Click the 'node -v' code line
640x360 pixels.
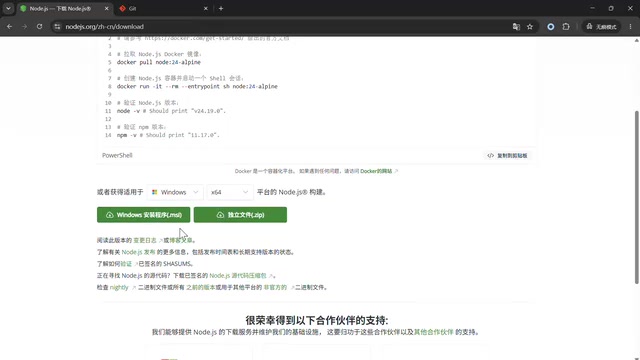(171, 111)
